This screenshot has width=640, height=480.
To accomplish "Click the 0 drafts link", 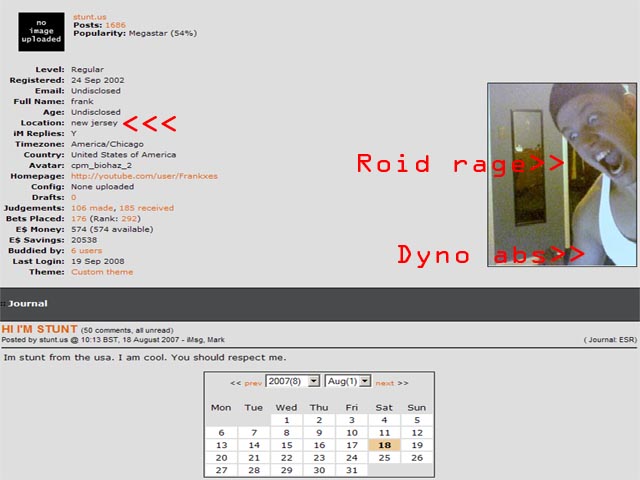I will (73, 197).
